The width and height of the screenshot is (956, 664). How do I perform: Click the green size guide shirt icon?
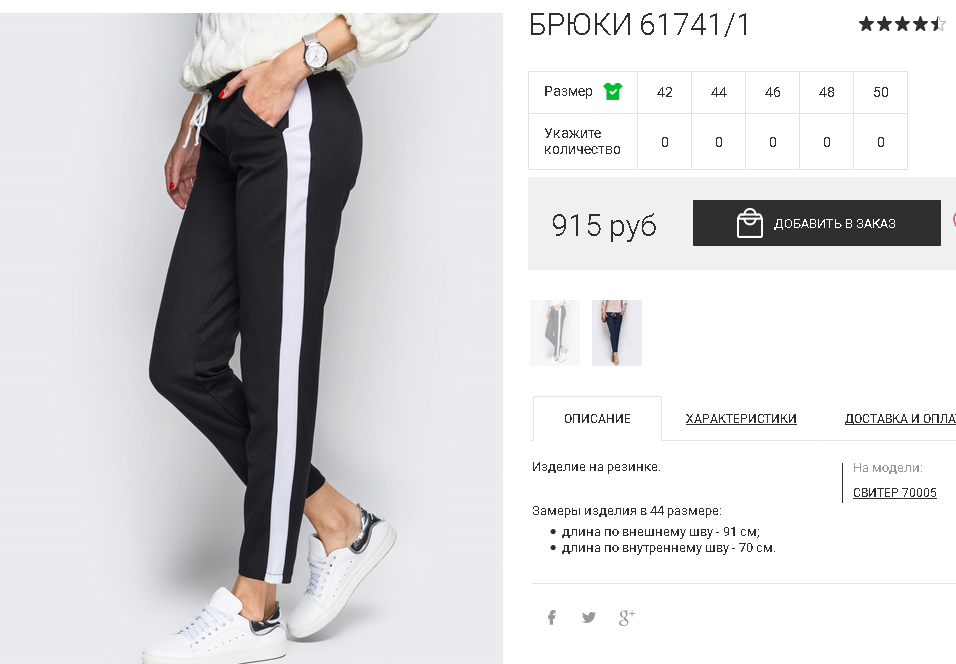(x=612, y=91)
